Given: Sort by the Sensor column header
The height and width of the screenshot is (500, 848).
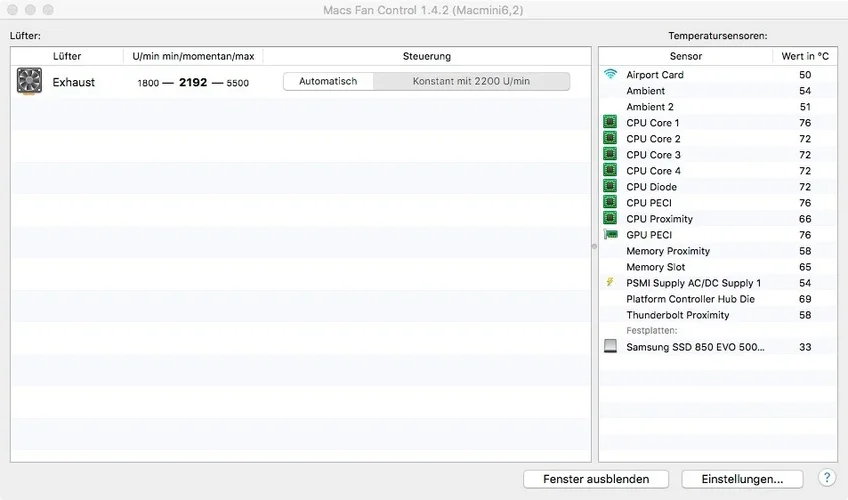Looking at the screenshot, I should coord(686,56).
